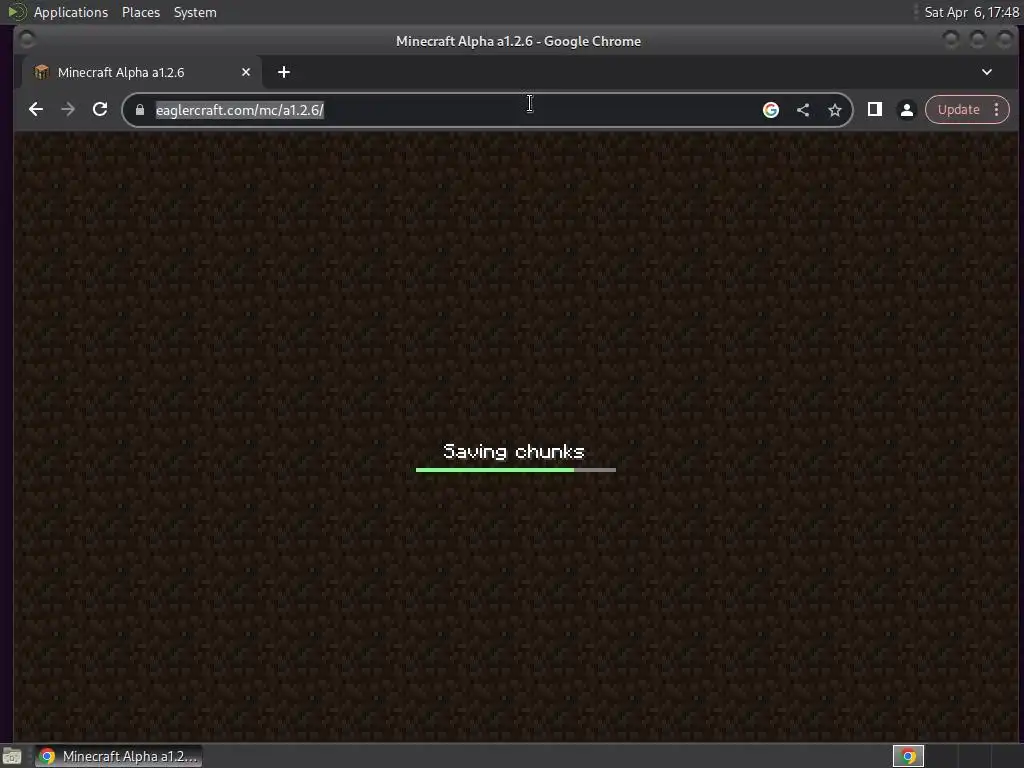1024x768 pixels.
Task: Click the forward navigation arrow
Action: tap(68, 110)
